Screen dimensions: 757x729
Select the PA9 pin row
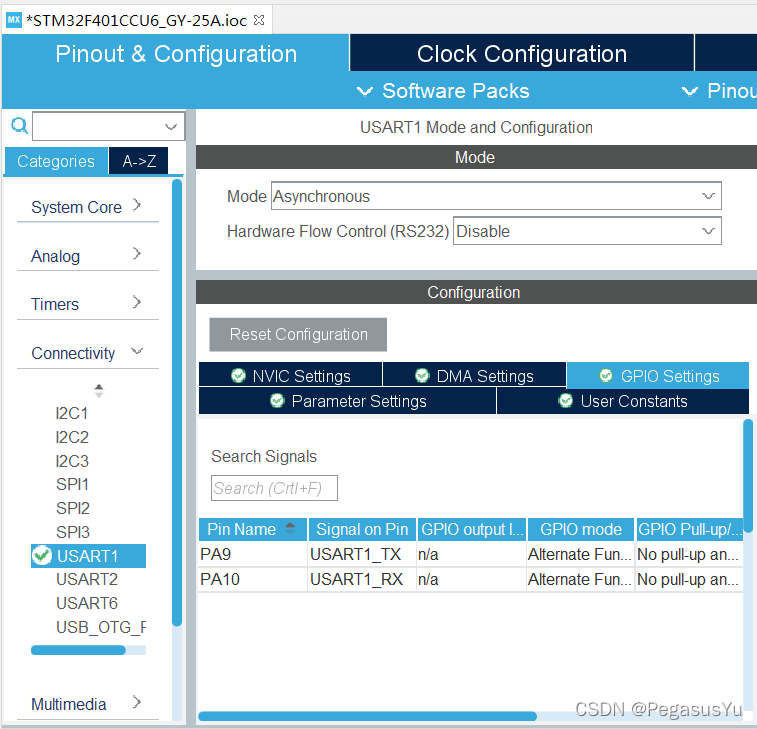471,554
